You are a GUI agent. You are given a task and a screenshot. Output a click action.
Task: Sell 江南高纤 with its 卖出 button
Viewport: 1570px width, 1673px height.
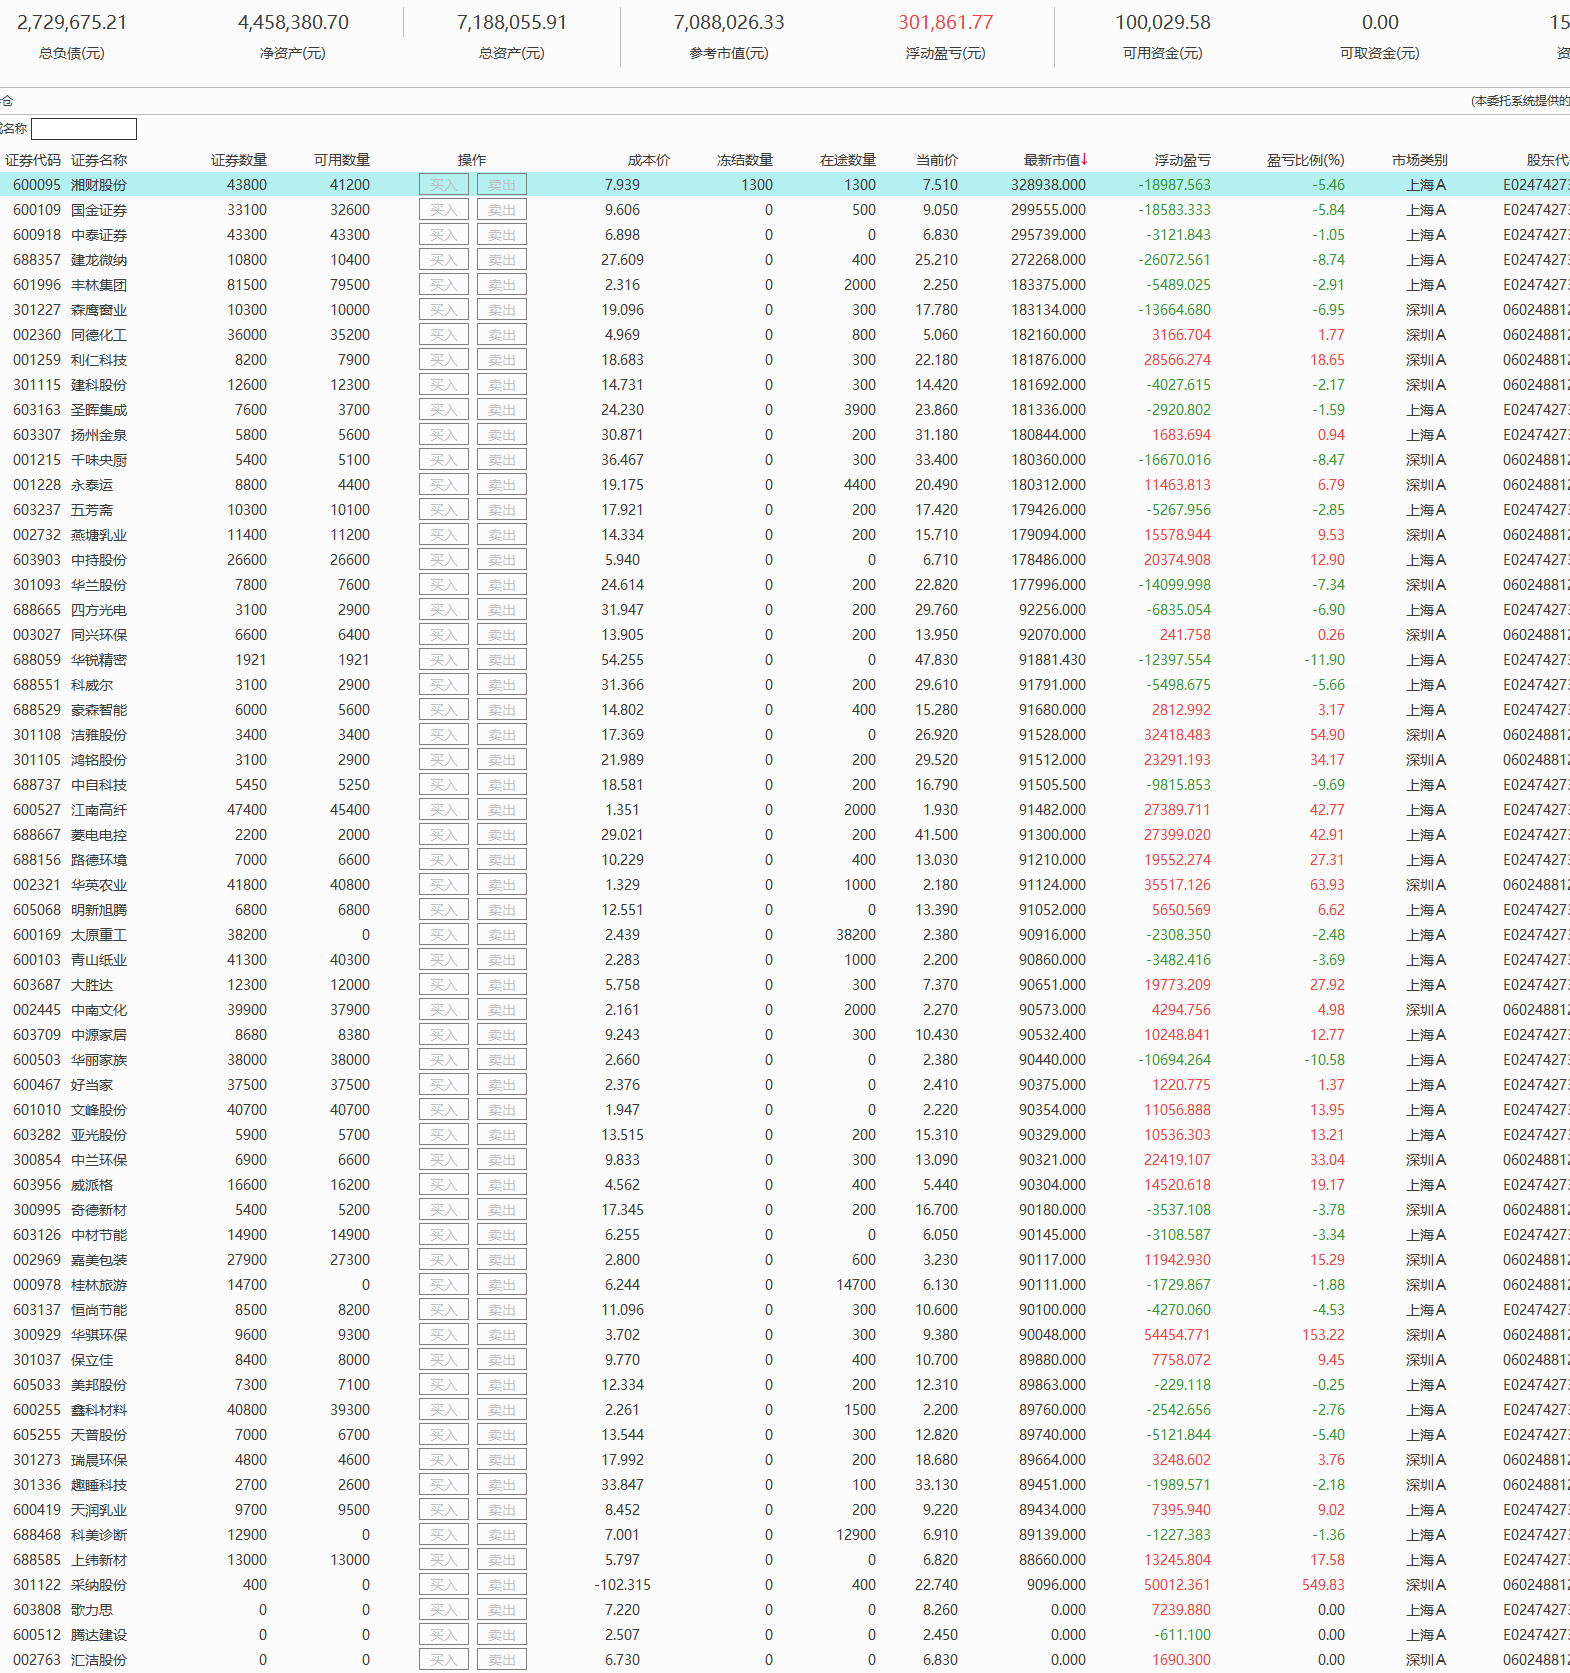click(502, 810)
